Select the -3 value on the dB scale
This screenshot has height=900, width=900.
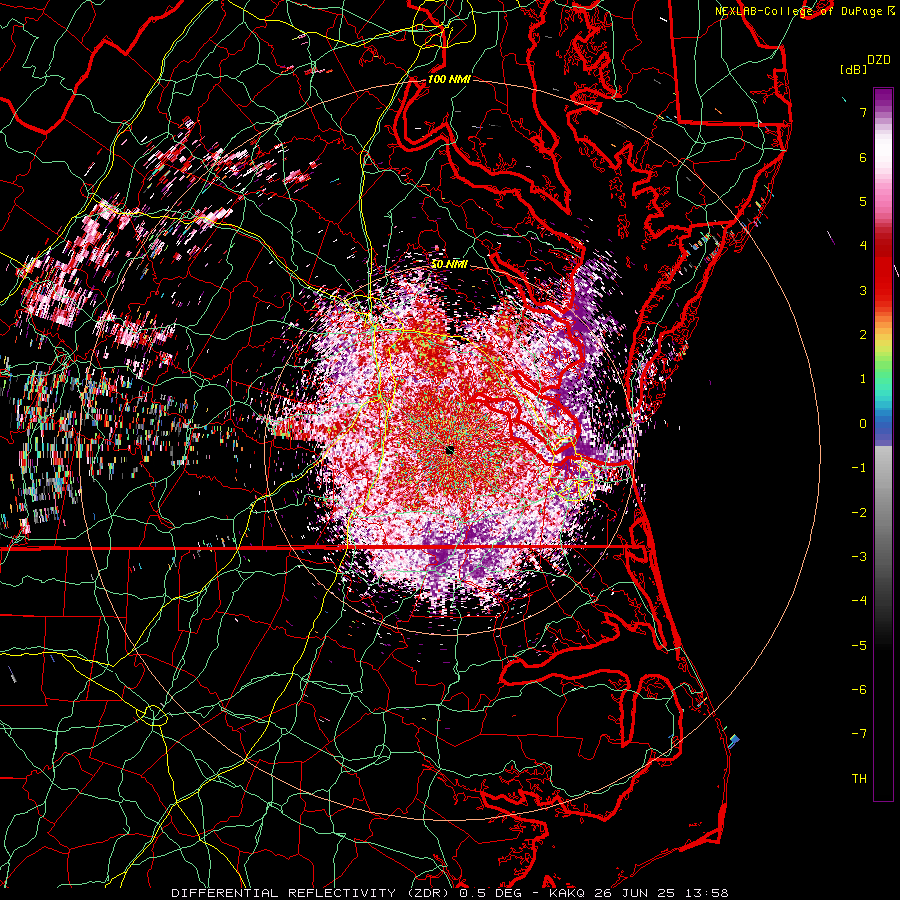[x=859, y=557]
